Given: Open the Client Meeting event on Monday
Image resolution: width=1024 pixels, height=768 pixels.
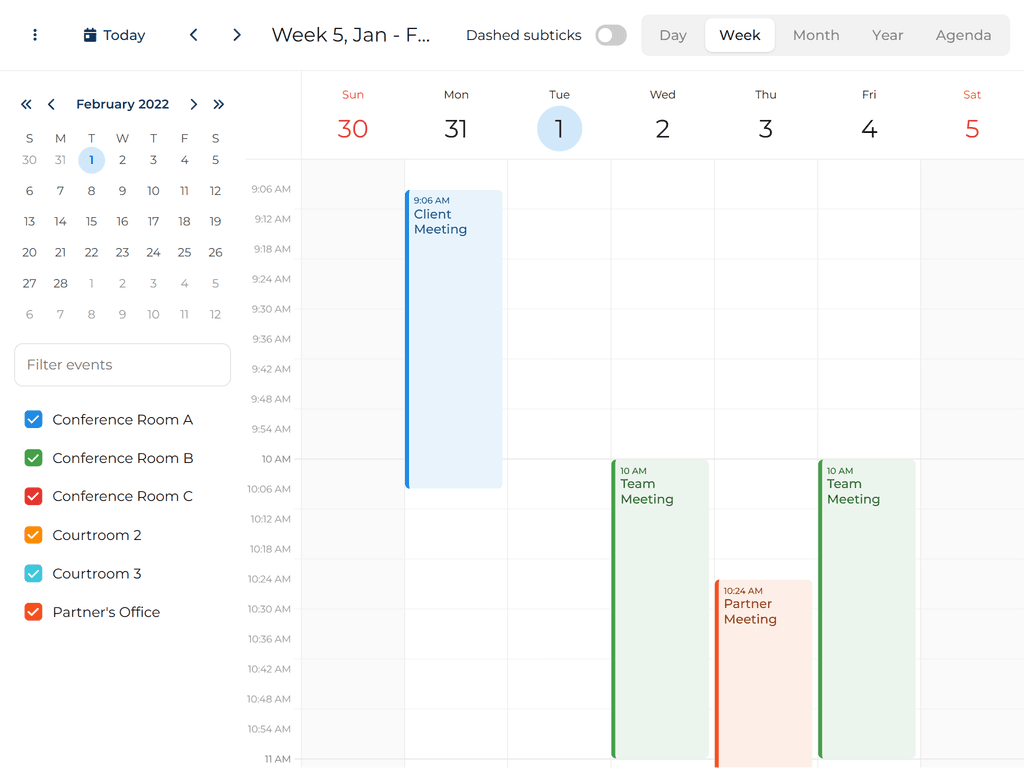Looking at the screenshot, I should tap(453, 300).
